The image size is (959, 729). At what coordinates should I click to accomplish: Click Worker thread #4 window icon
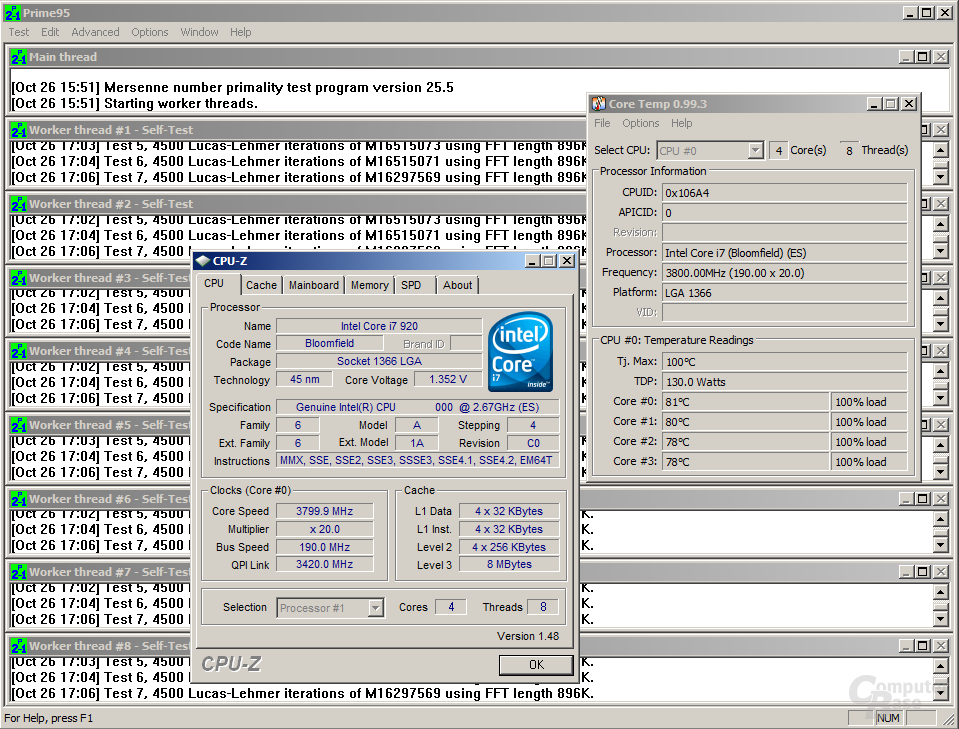pos(18,351)
